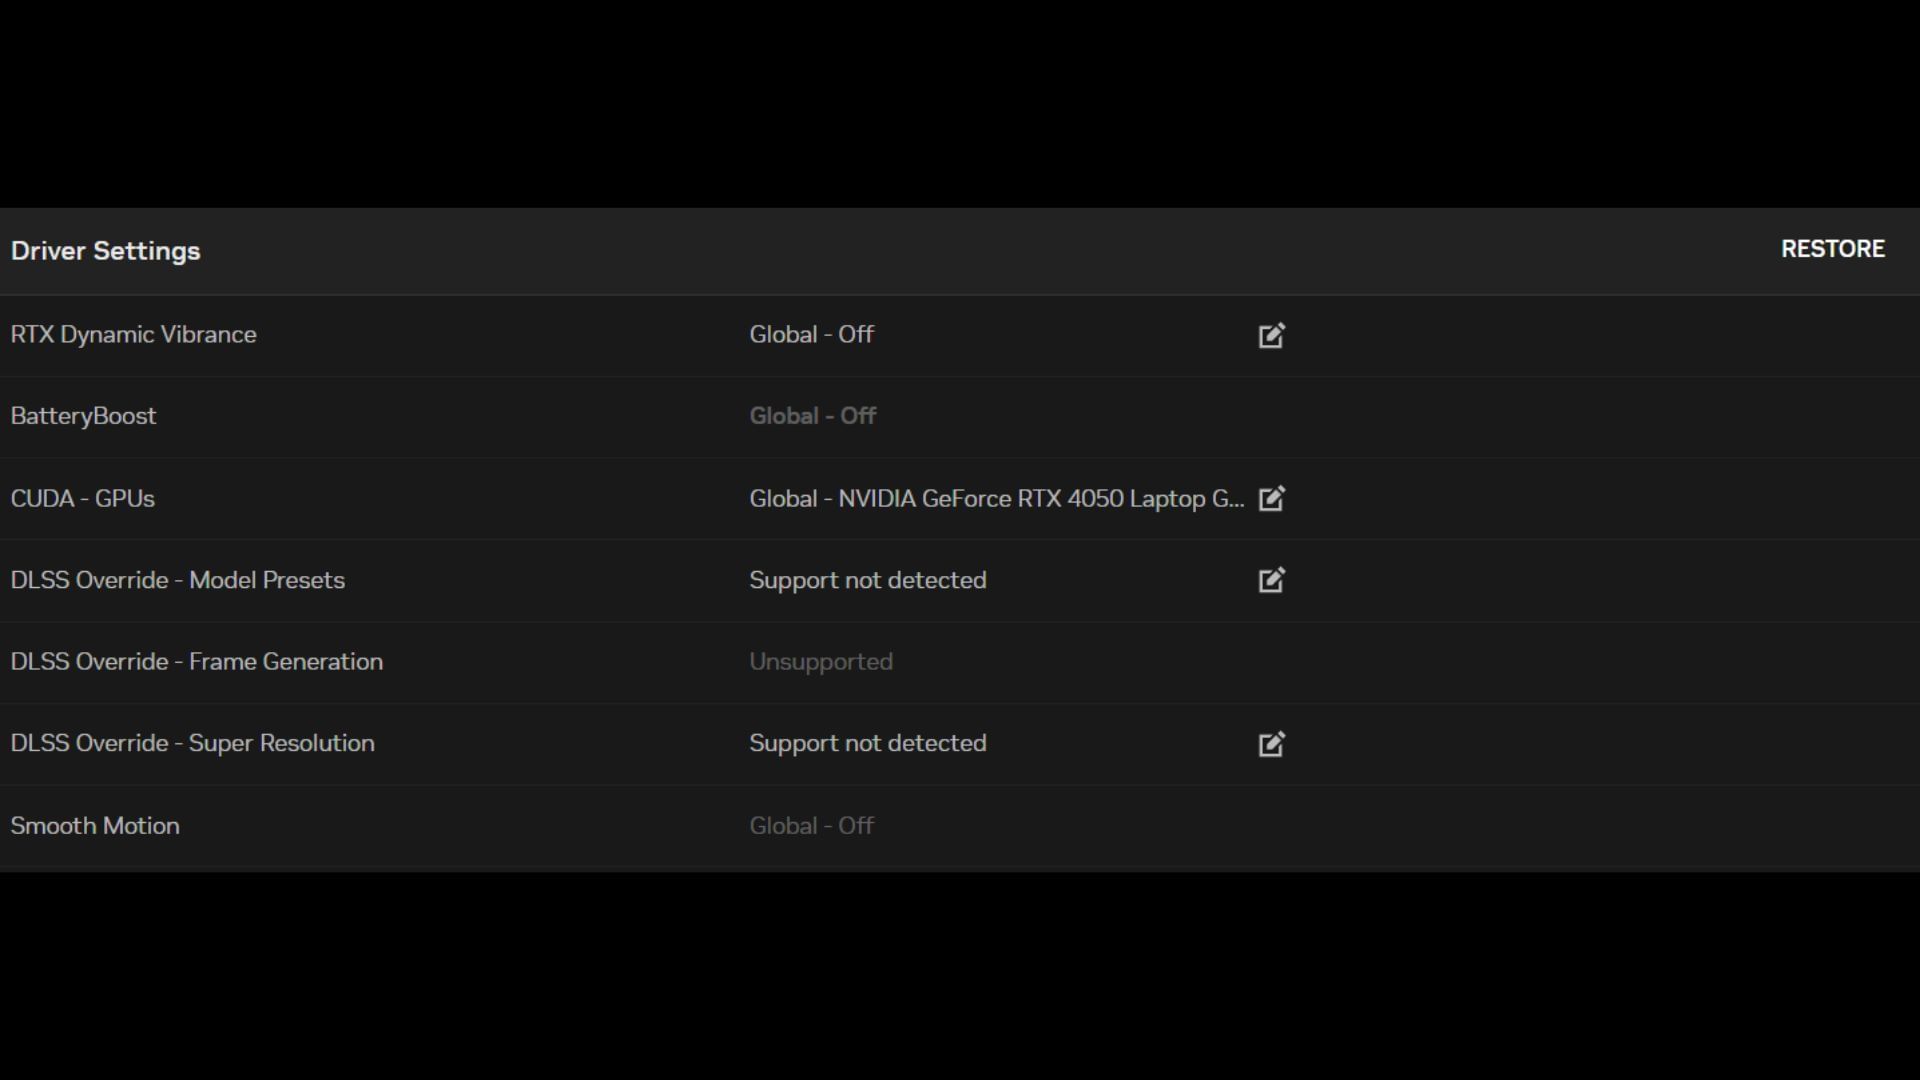Click RTX Dynamic Vibrance's Global - Off value
Image resolution: width=1920 pixels, height=1080 pixels.
pyautogui.click(x=811, y=335)
